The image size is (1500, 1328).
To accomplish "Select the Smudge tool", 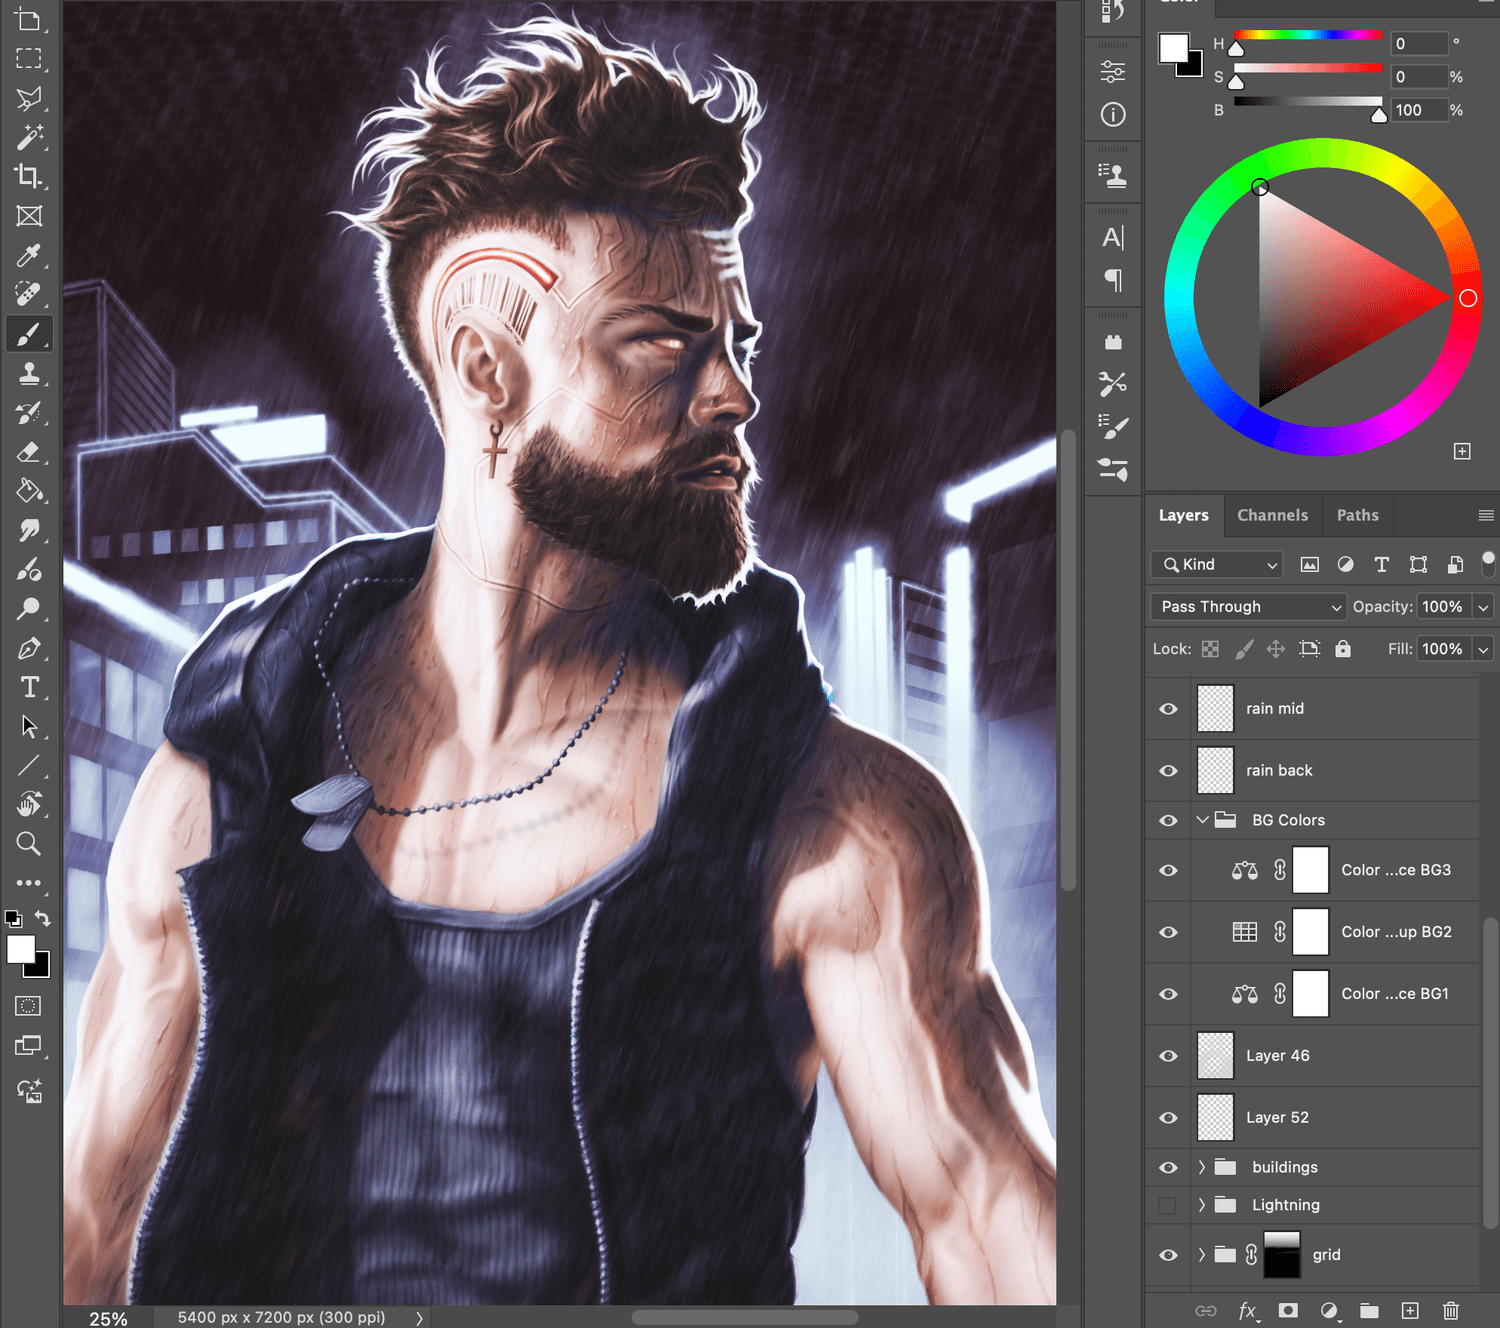I will [29, 531].
